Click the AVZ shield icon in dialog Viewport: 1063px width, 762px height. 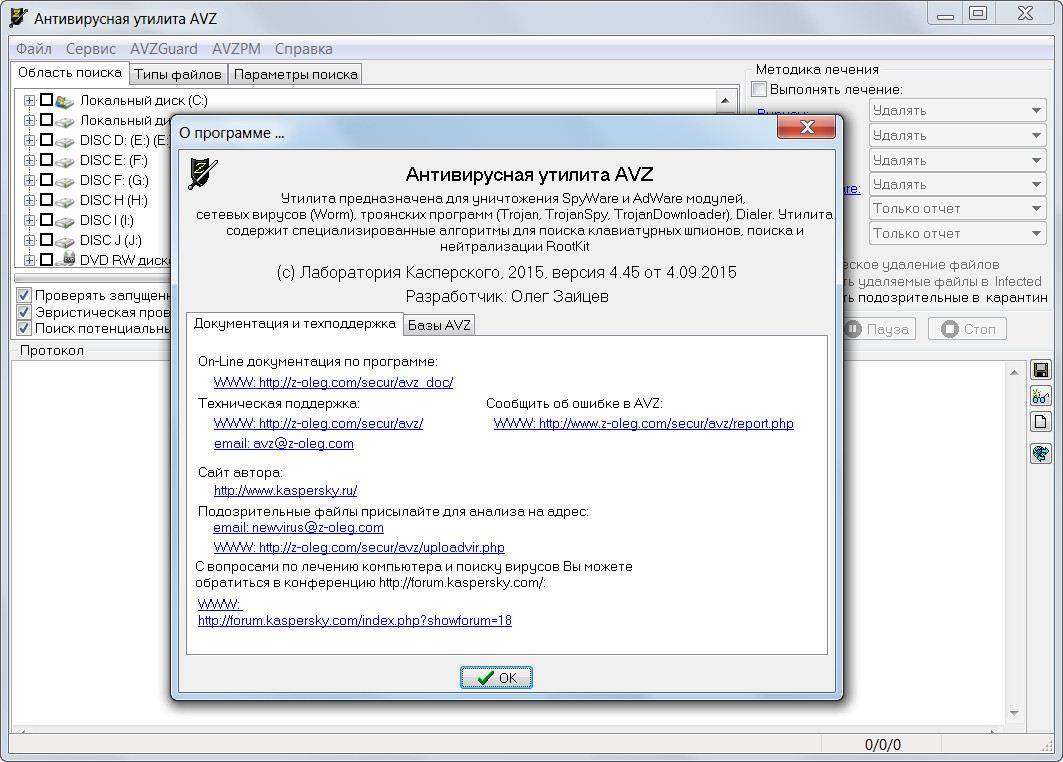pyautogui.click(x=203, y=174)
